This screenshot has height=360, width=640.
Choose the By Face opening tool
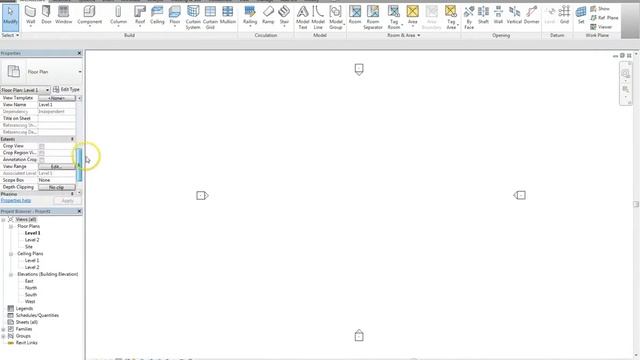[469, 17]
